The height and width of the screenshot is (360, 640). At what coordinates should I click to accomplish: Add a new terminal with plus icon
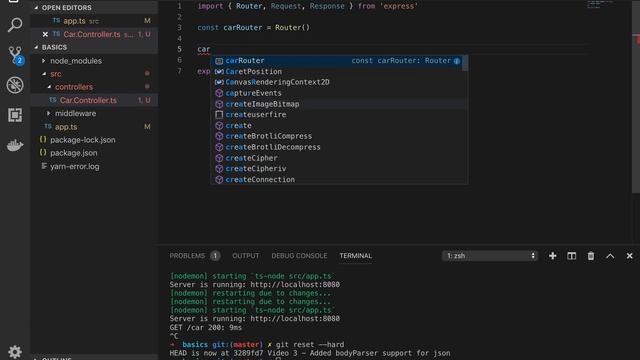552,256
